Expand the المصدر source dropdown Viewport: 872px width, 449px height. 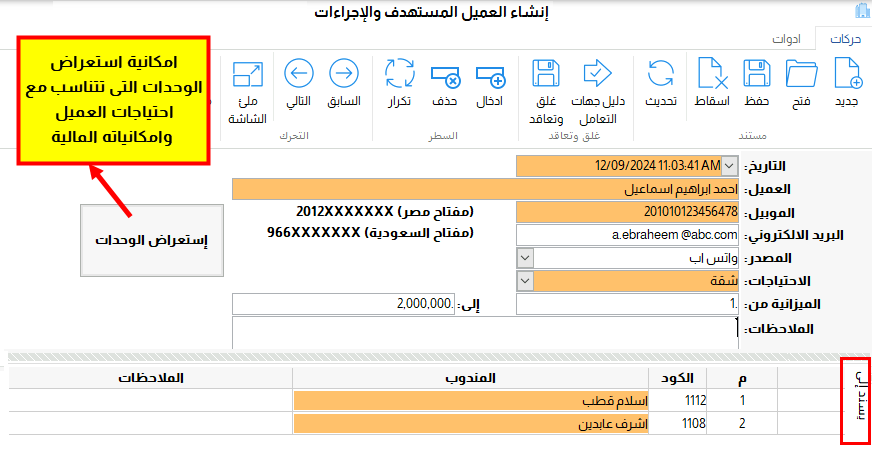pos(525,258)
